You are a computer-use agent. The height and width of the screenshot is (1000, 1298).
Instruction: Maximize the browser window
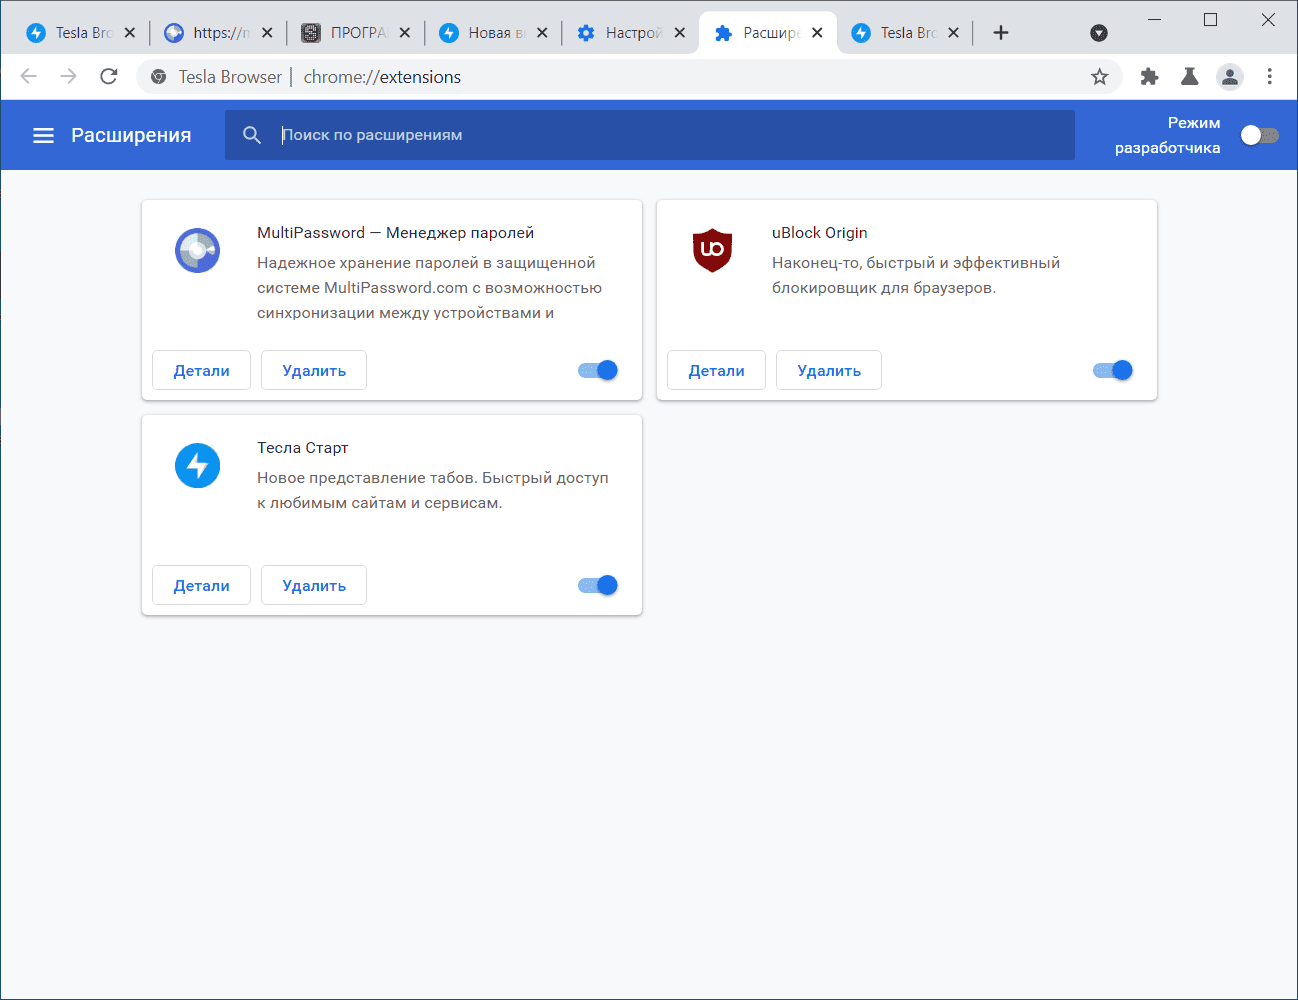[x=1210, y=20]
